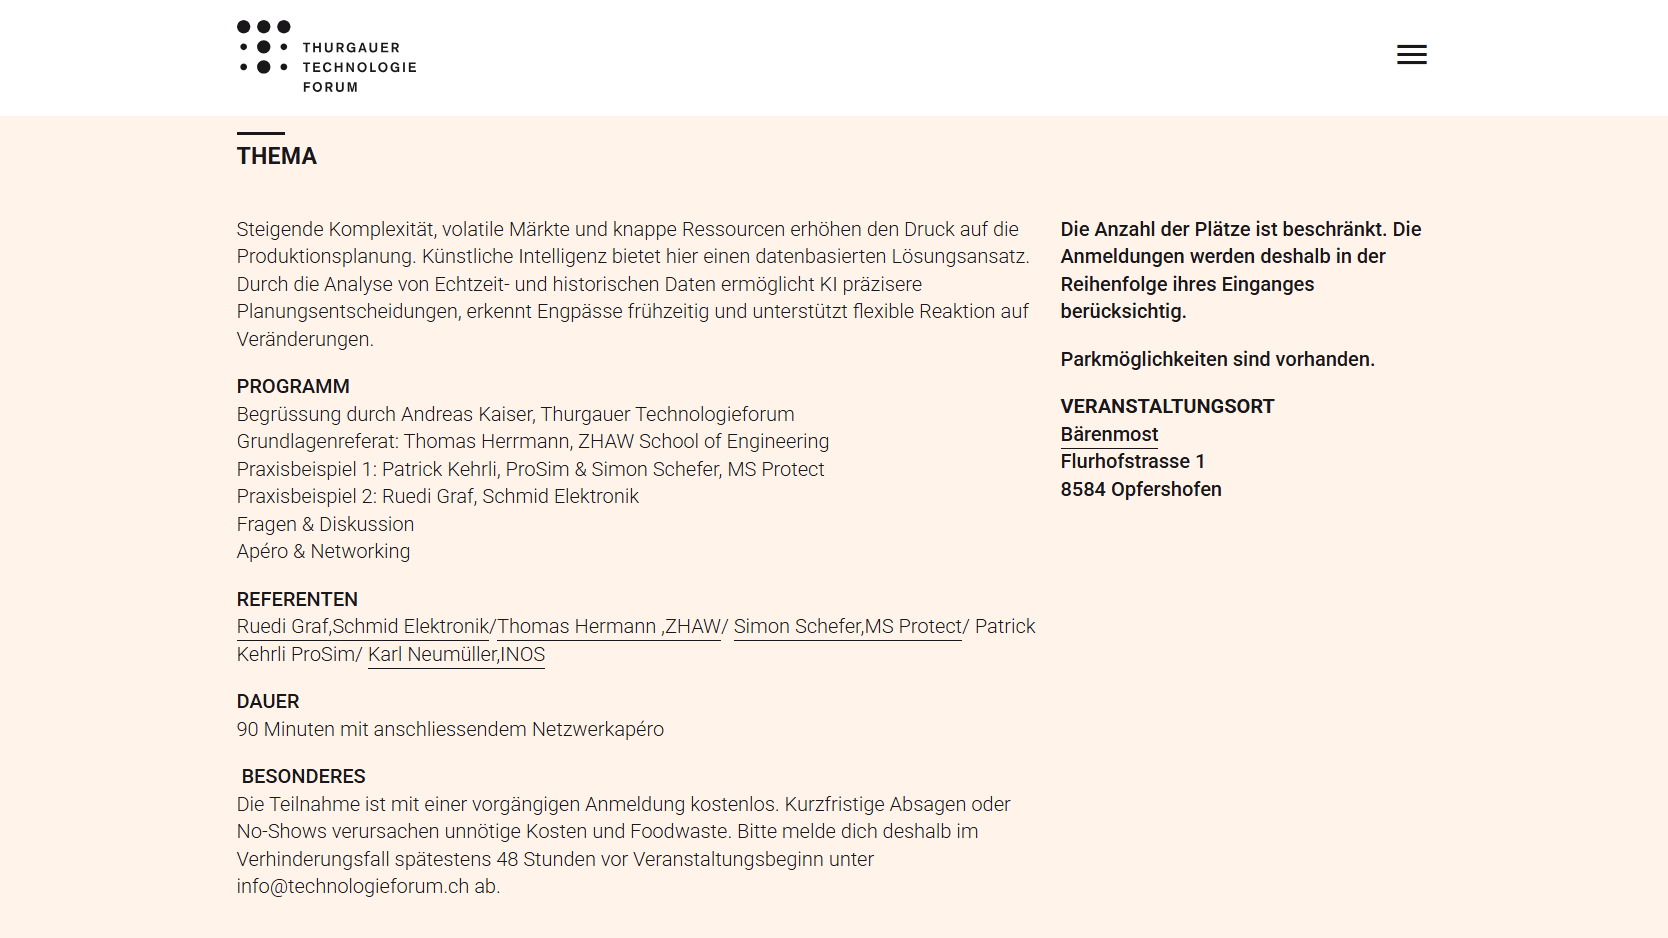Visit the Bärenmost venue link
Viewport: 1668px width, 938px height.
(1109, 435)
